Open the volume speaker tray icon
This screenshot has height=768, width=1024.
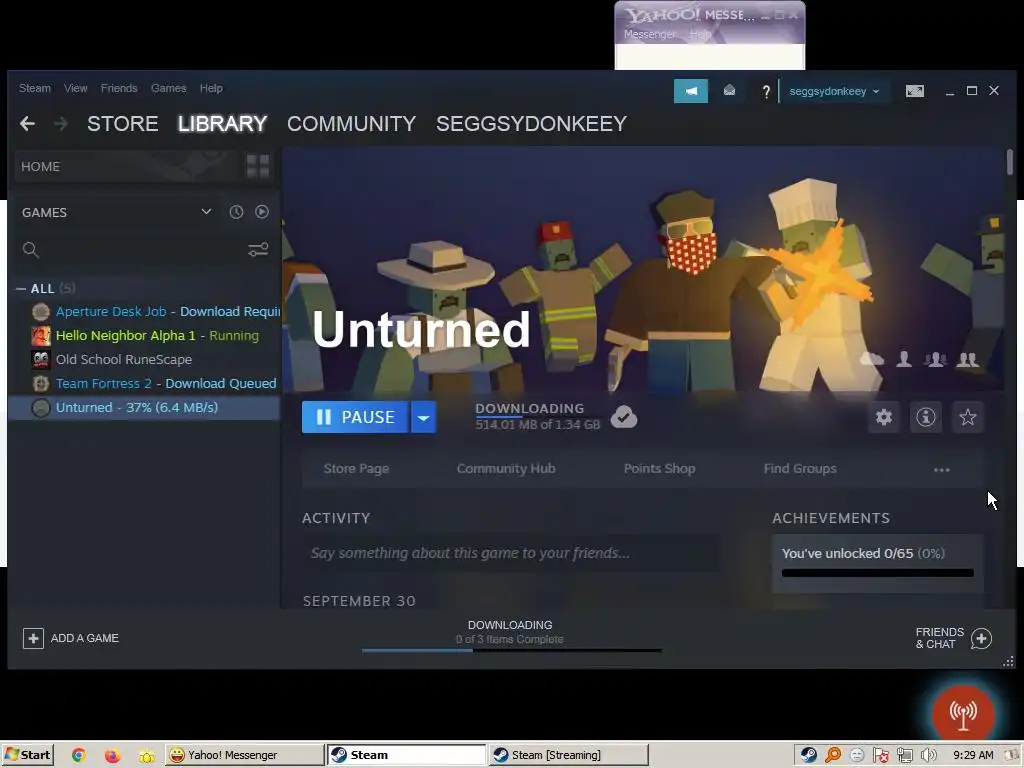point(929,755)
